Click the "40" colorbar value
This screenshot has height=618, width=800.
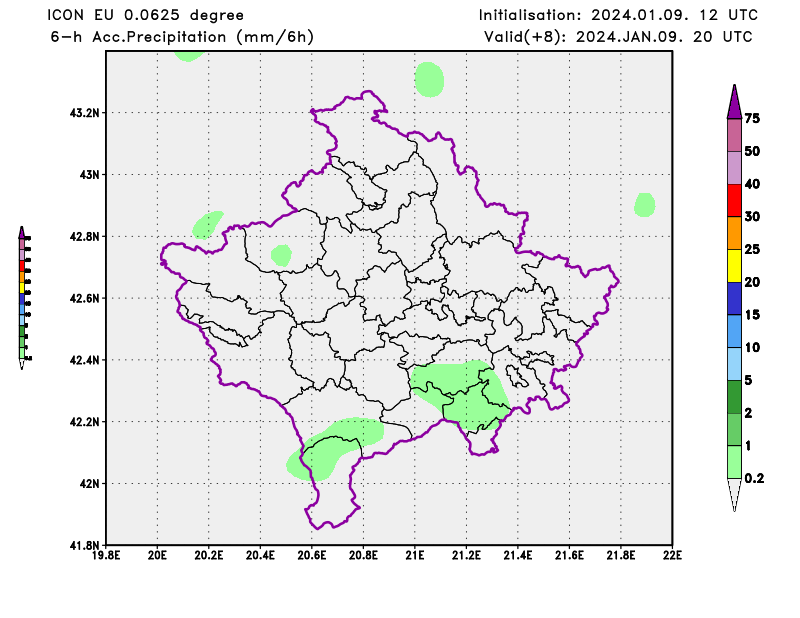pos(752,184)
